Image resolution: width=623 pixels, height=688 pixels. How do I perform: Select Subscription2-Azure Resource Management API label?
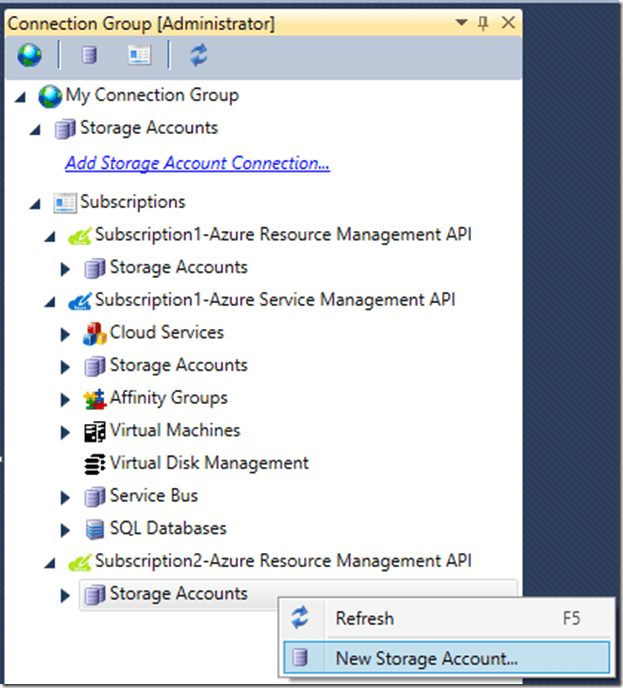pos(283,561)
